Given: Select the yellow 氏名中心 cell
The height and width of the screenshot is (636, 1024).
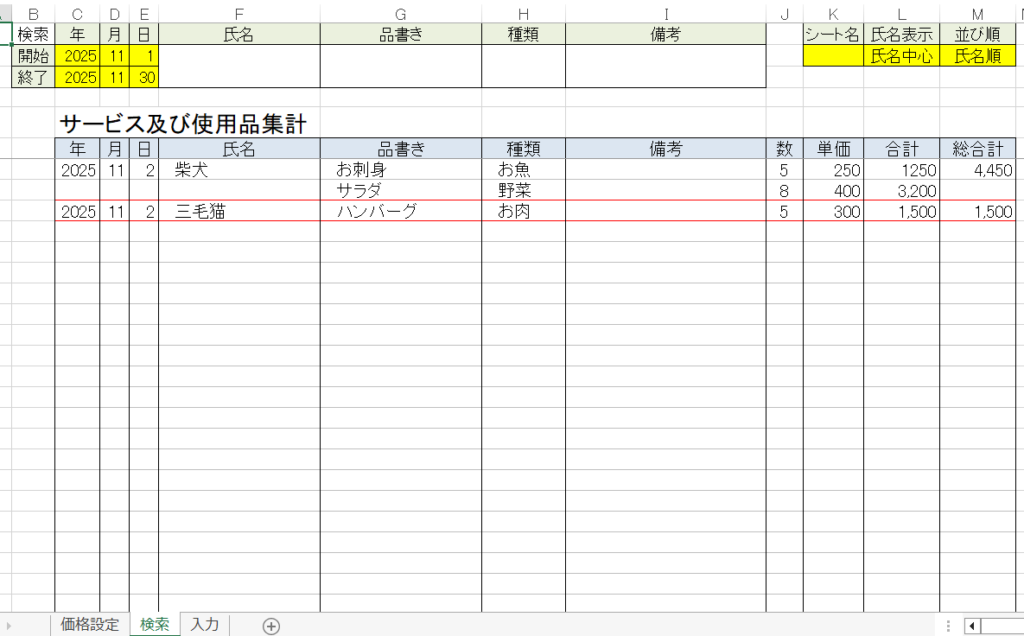Looking at the screenshot, I should [901, 56].
